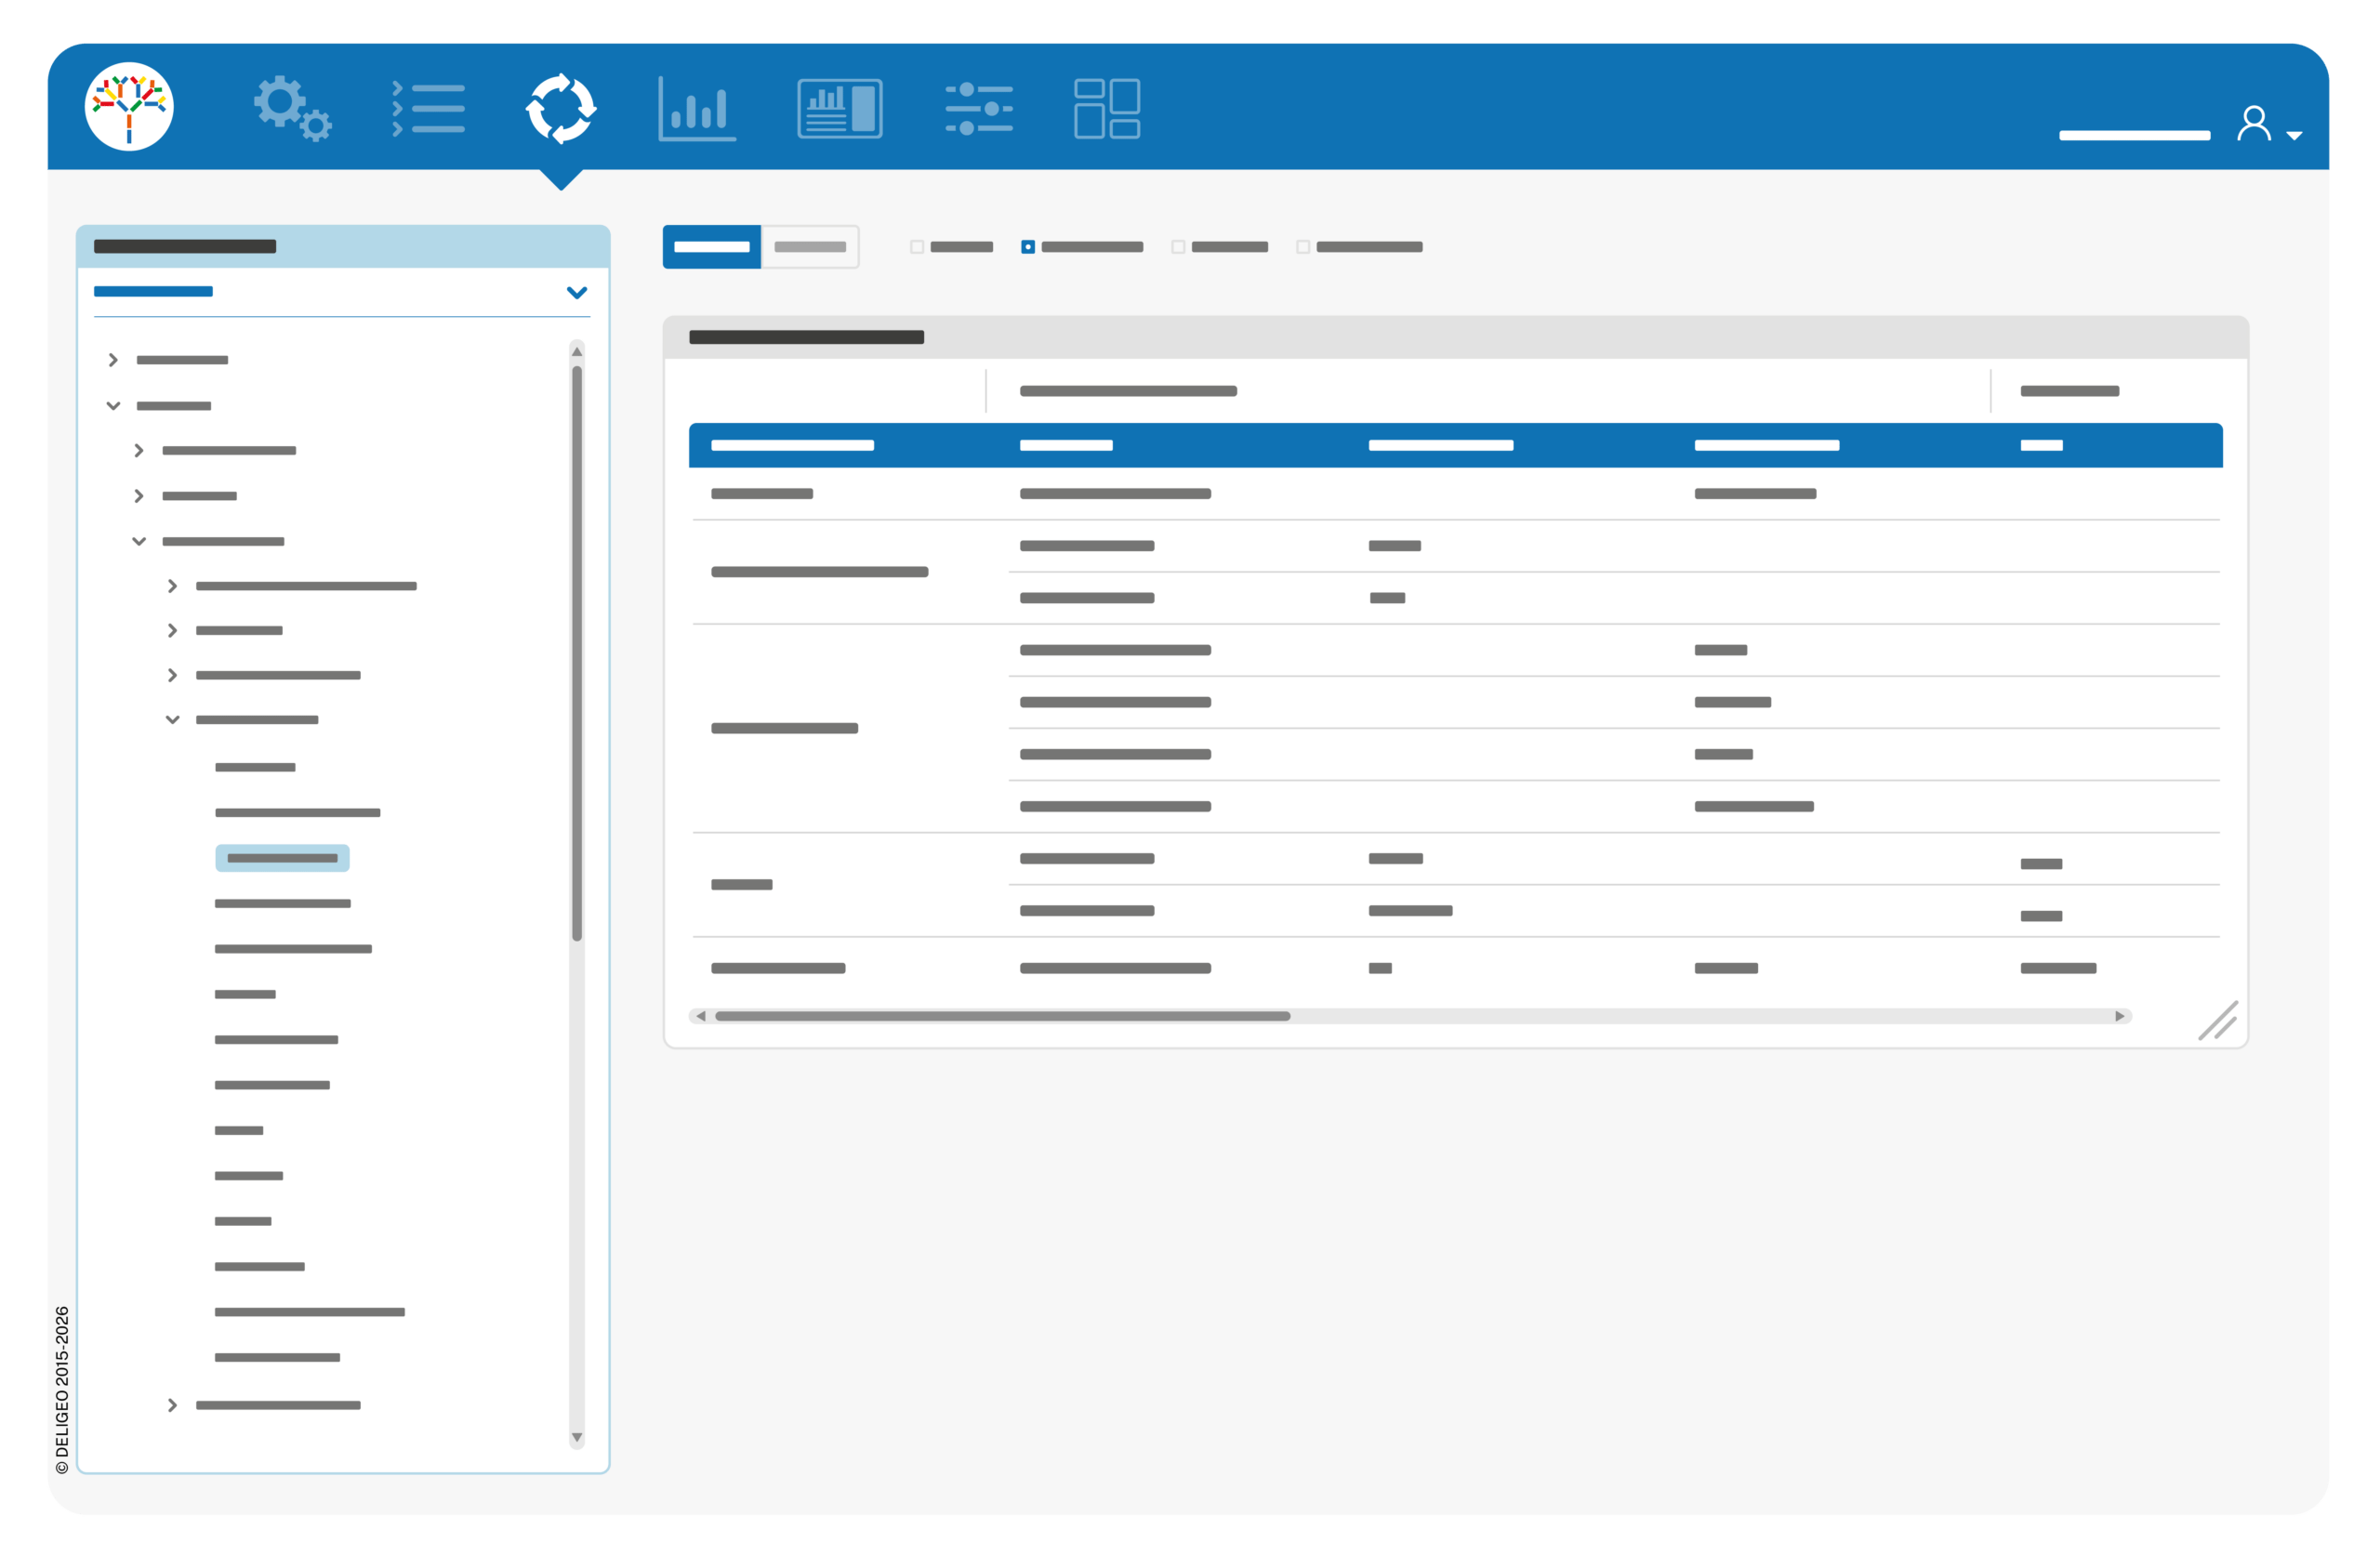Image resolution: width=2380 pixels, height=1555 pixels.
Task: Open the sliders adjustment icon
Action: point(979,108)
